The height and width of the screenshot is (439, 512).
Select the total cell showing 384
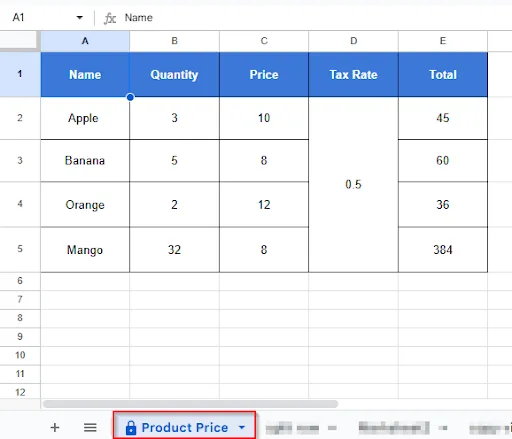[x=443, y=250]
